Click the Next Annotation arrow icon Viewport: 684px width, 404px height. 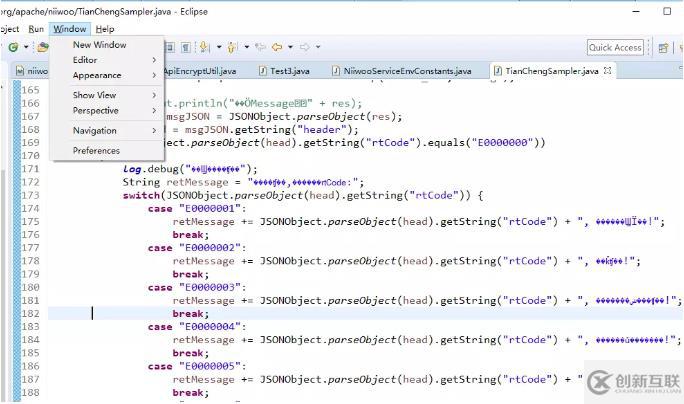(x=205, y=47)
